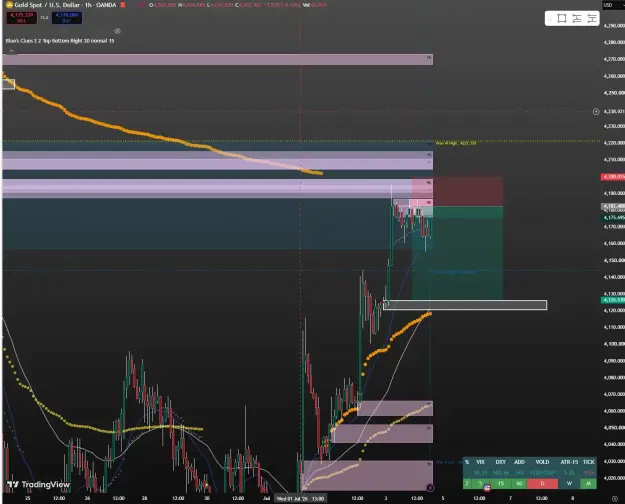Click the long position tool icon in floating toolbar
Screen dimensions: 625x504
click(577, 18)
